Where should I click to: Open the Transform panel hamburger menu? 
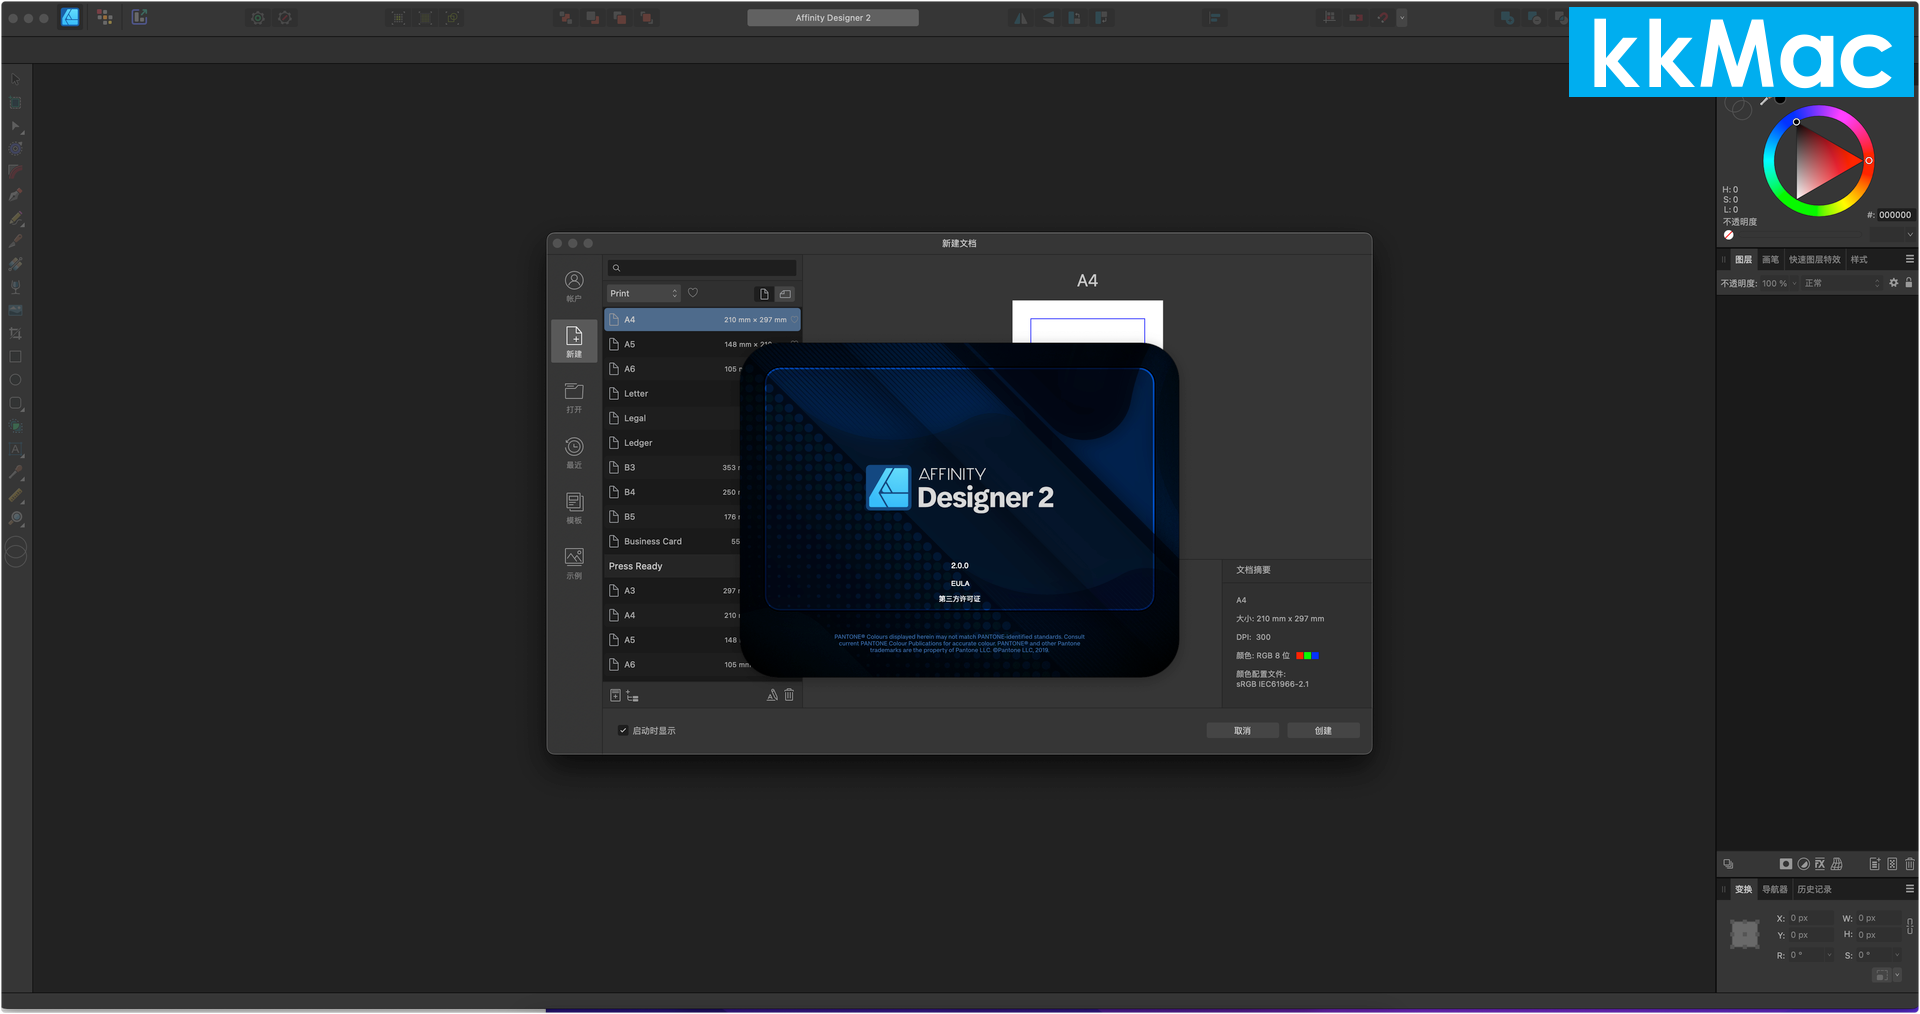[1909, 888]
